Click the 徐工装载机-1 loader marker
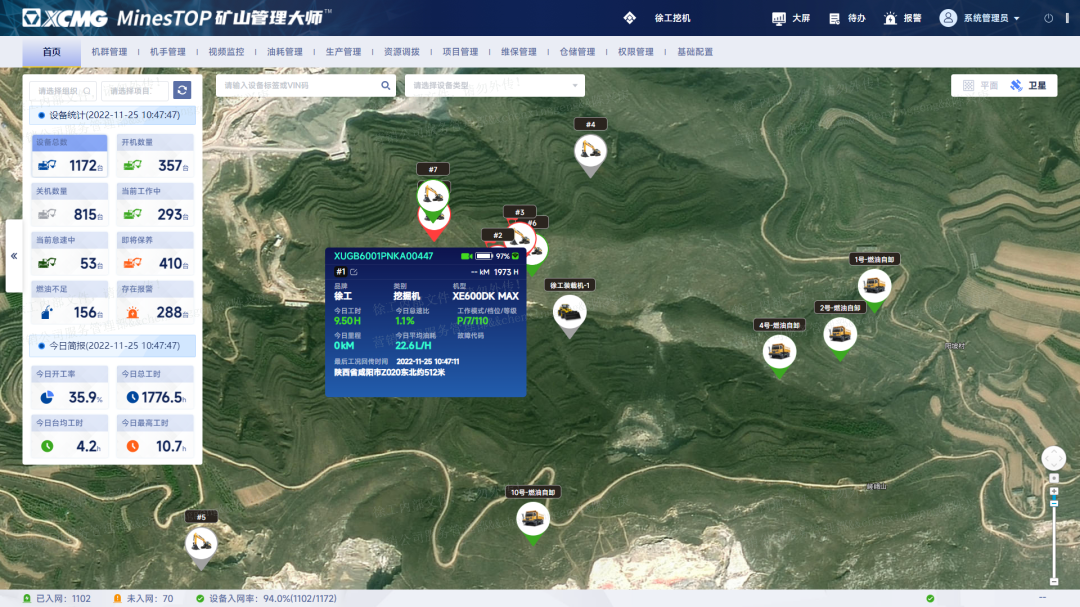 click(570, 312)
